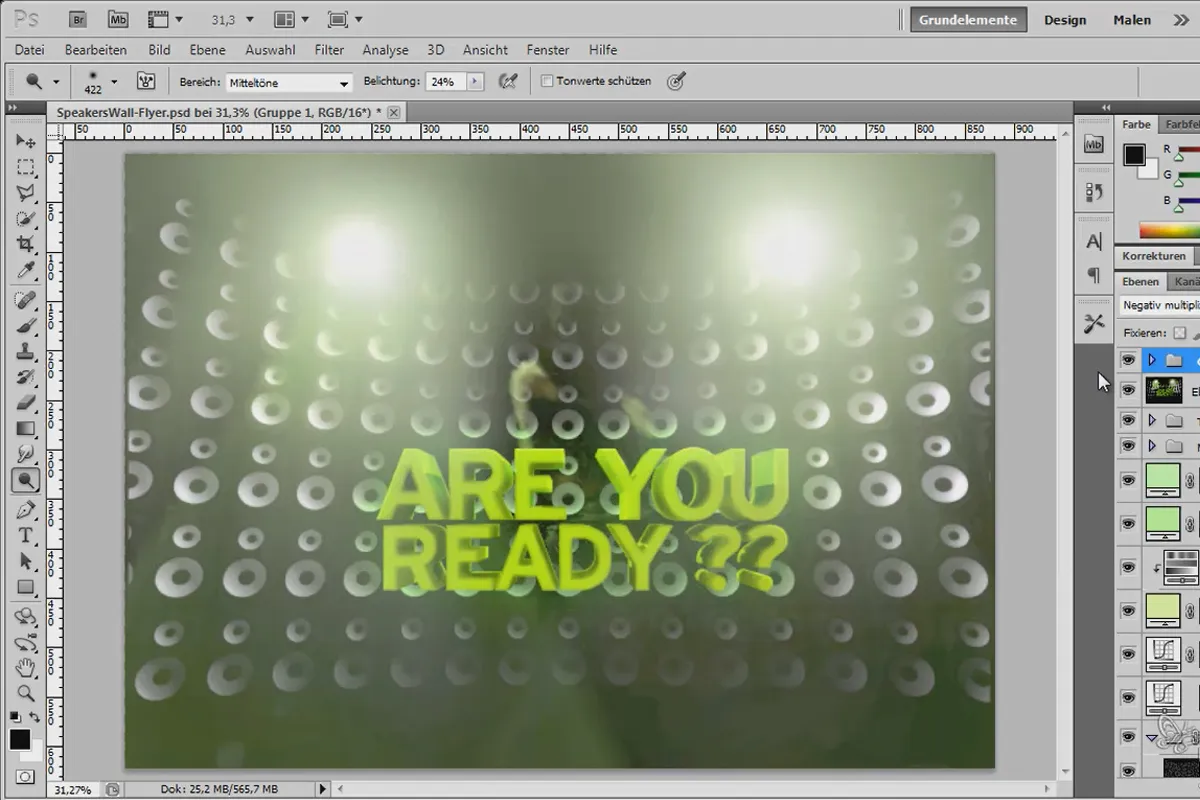Open the Paragraph panel icon
This screenshot has width=1200, height=800.
click(1094, 275)
